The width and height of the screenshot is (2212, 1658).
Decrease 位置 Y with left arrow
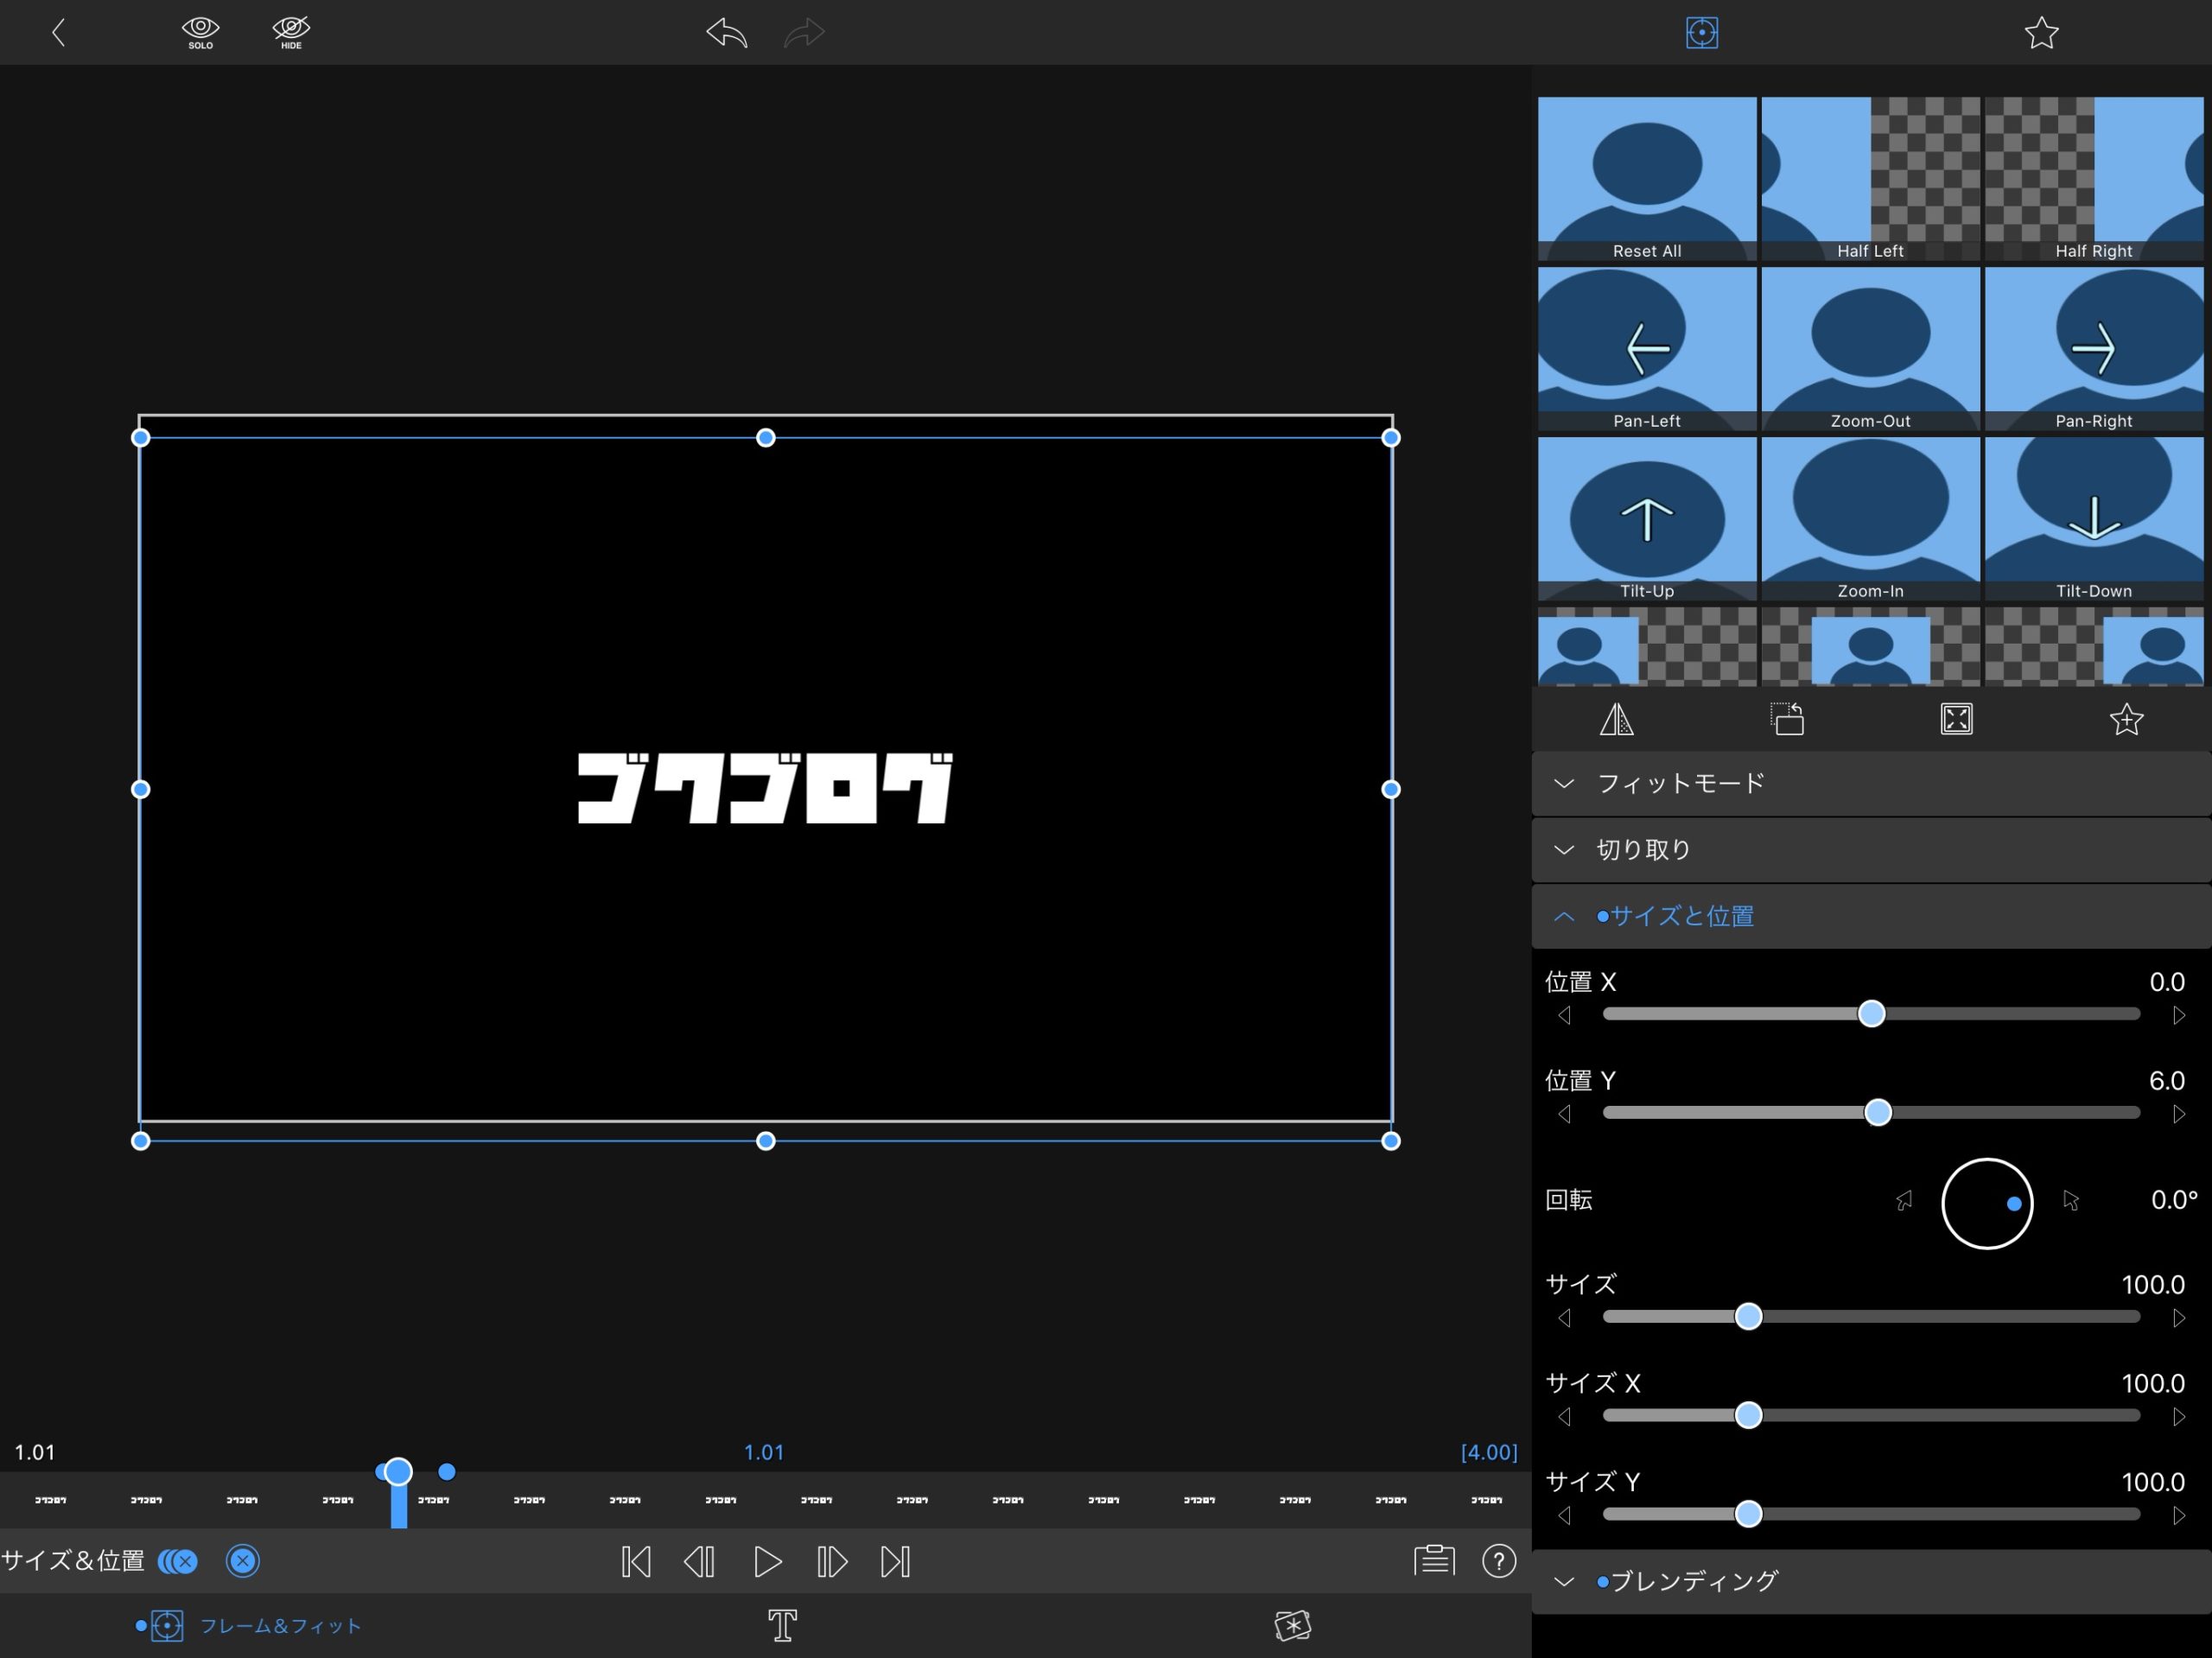[1565, 1114]
